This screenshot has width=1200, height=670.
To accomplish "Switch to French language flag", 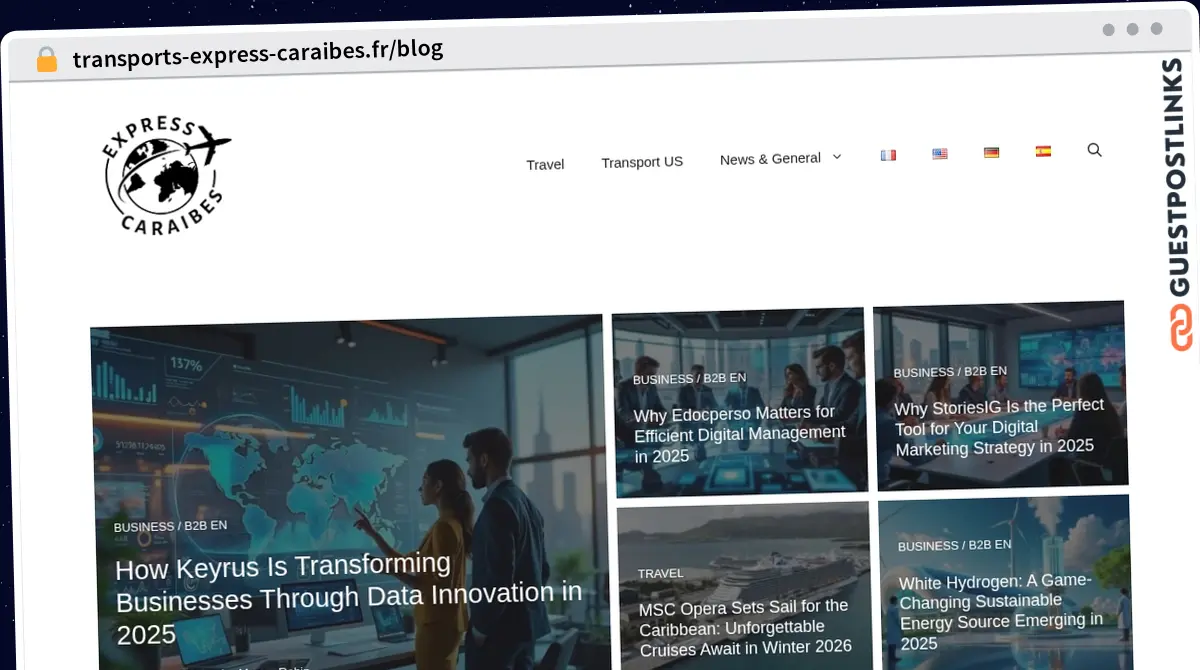I will pos(888,155).
